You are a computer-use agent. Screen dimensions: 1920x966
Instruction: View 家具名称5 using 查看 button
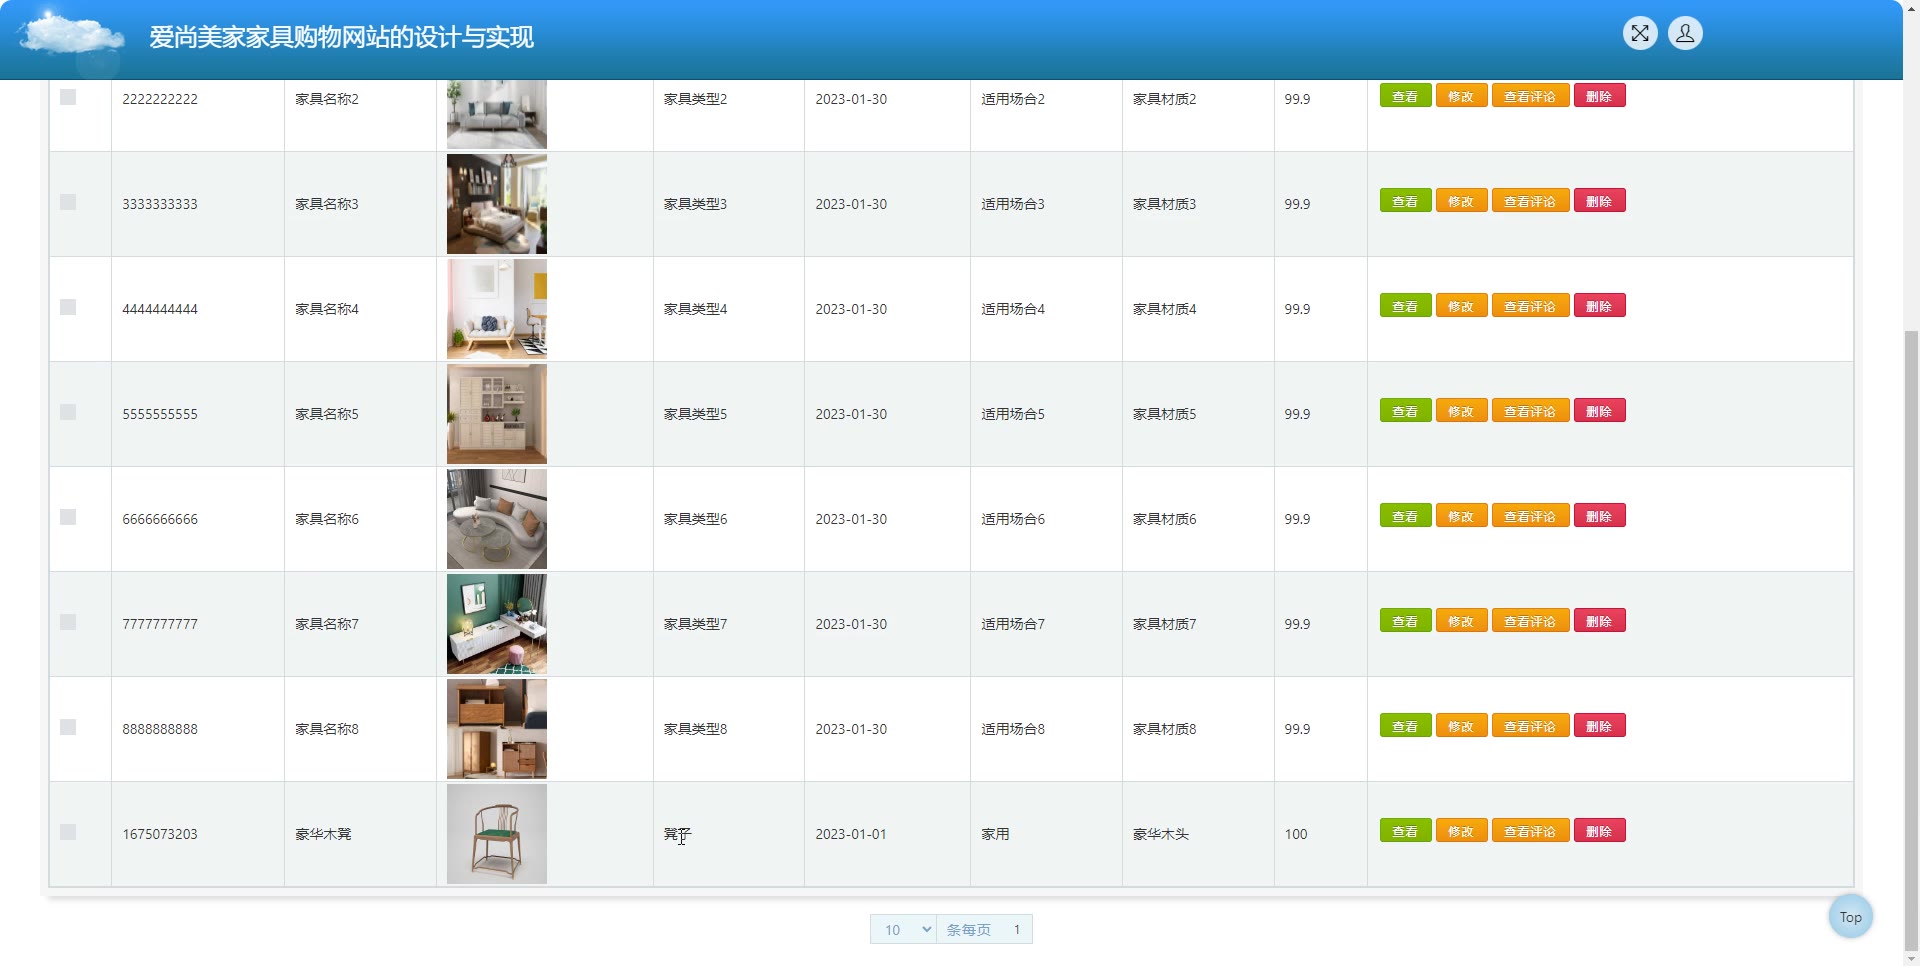tap(1405, 411)
